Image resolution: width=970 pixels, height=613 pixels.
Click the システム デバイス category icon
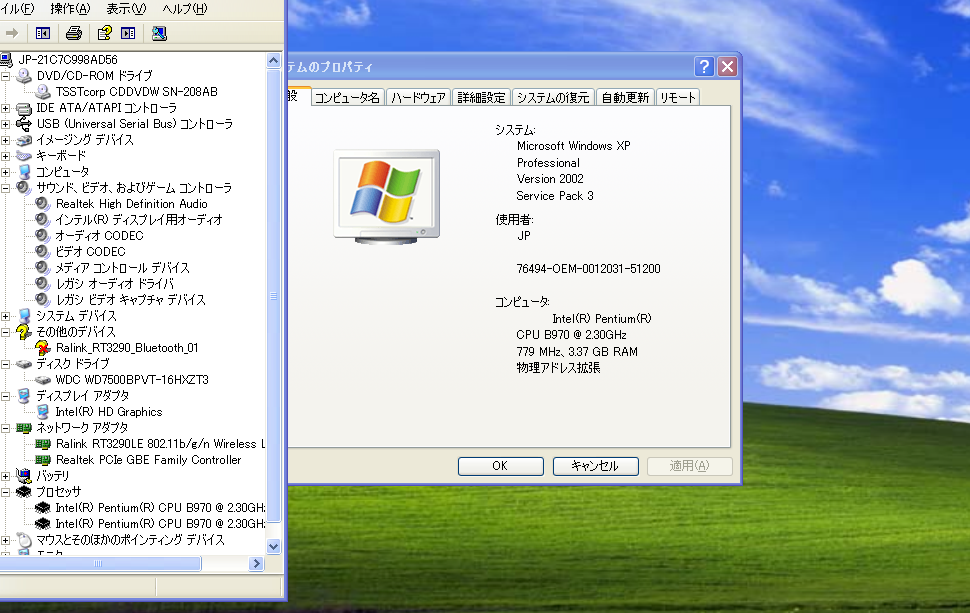pyautogui.click(x=24, y=316)
